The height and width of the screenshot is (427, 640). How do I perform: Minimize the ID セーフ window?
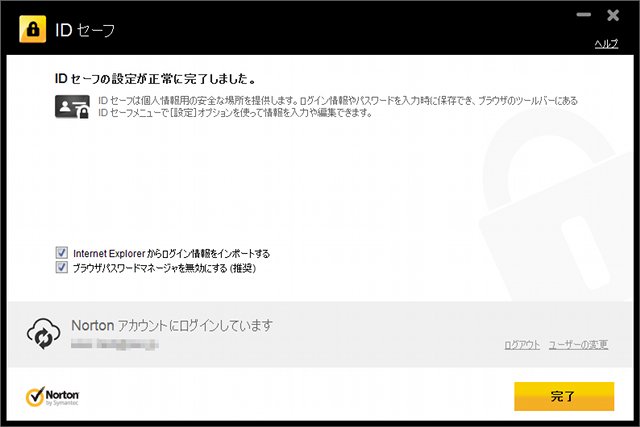coord(584,15)
